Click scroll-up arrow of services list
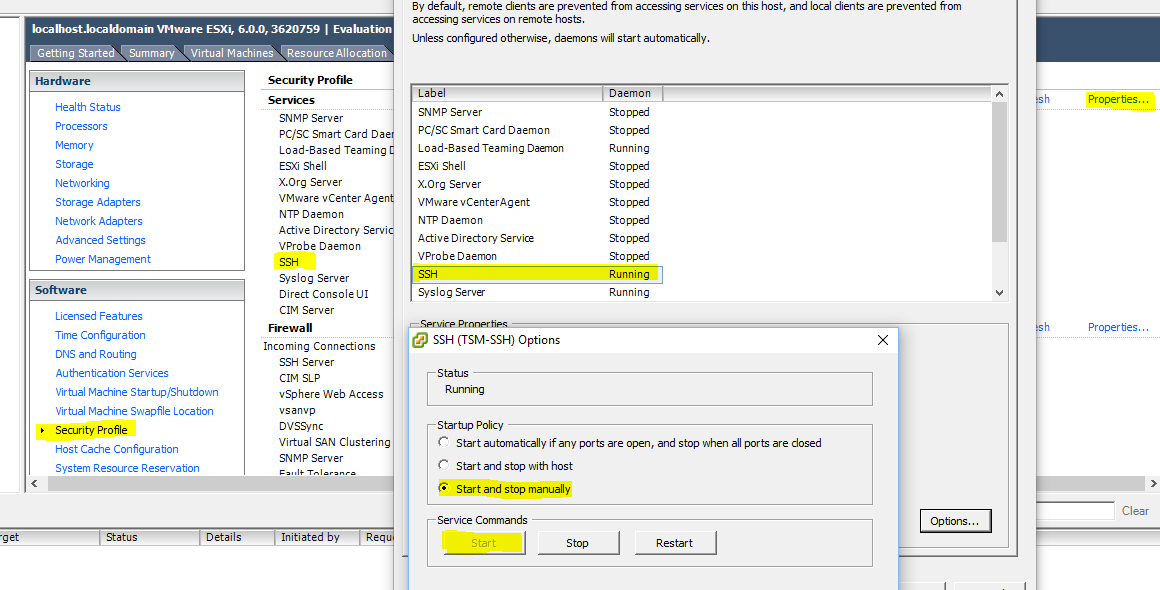This screenshot has width=1160, height=590. 999,94
